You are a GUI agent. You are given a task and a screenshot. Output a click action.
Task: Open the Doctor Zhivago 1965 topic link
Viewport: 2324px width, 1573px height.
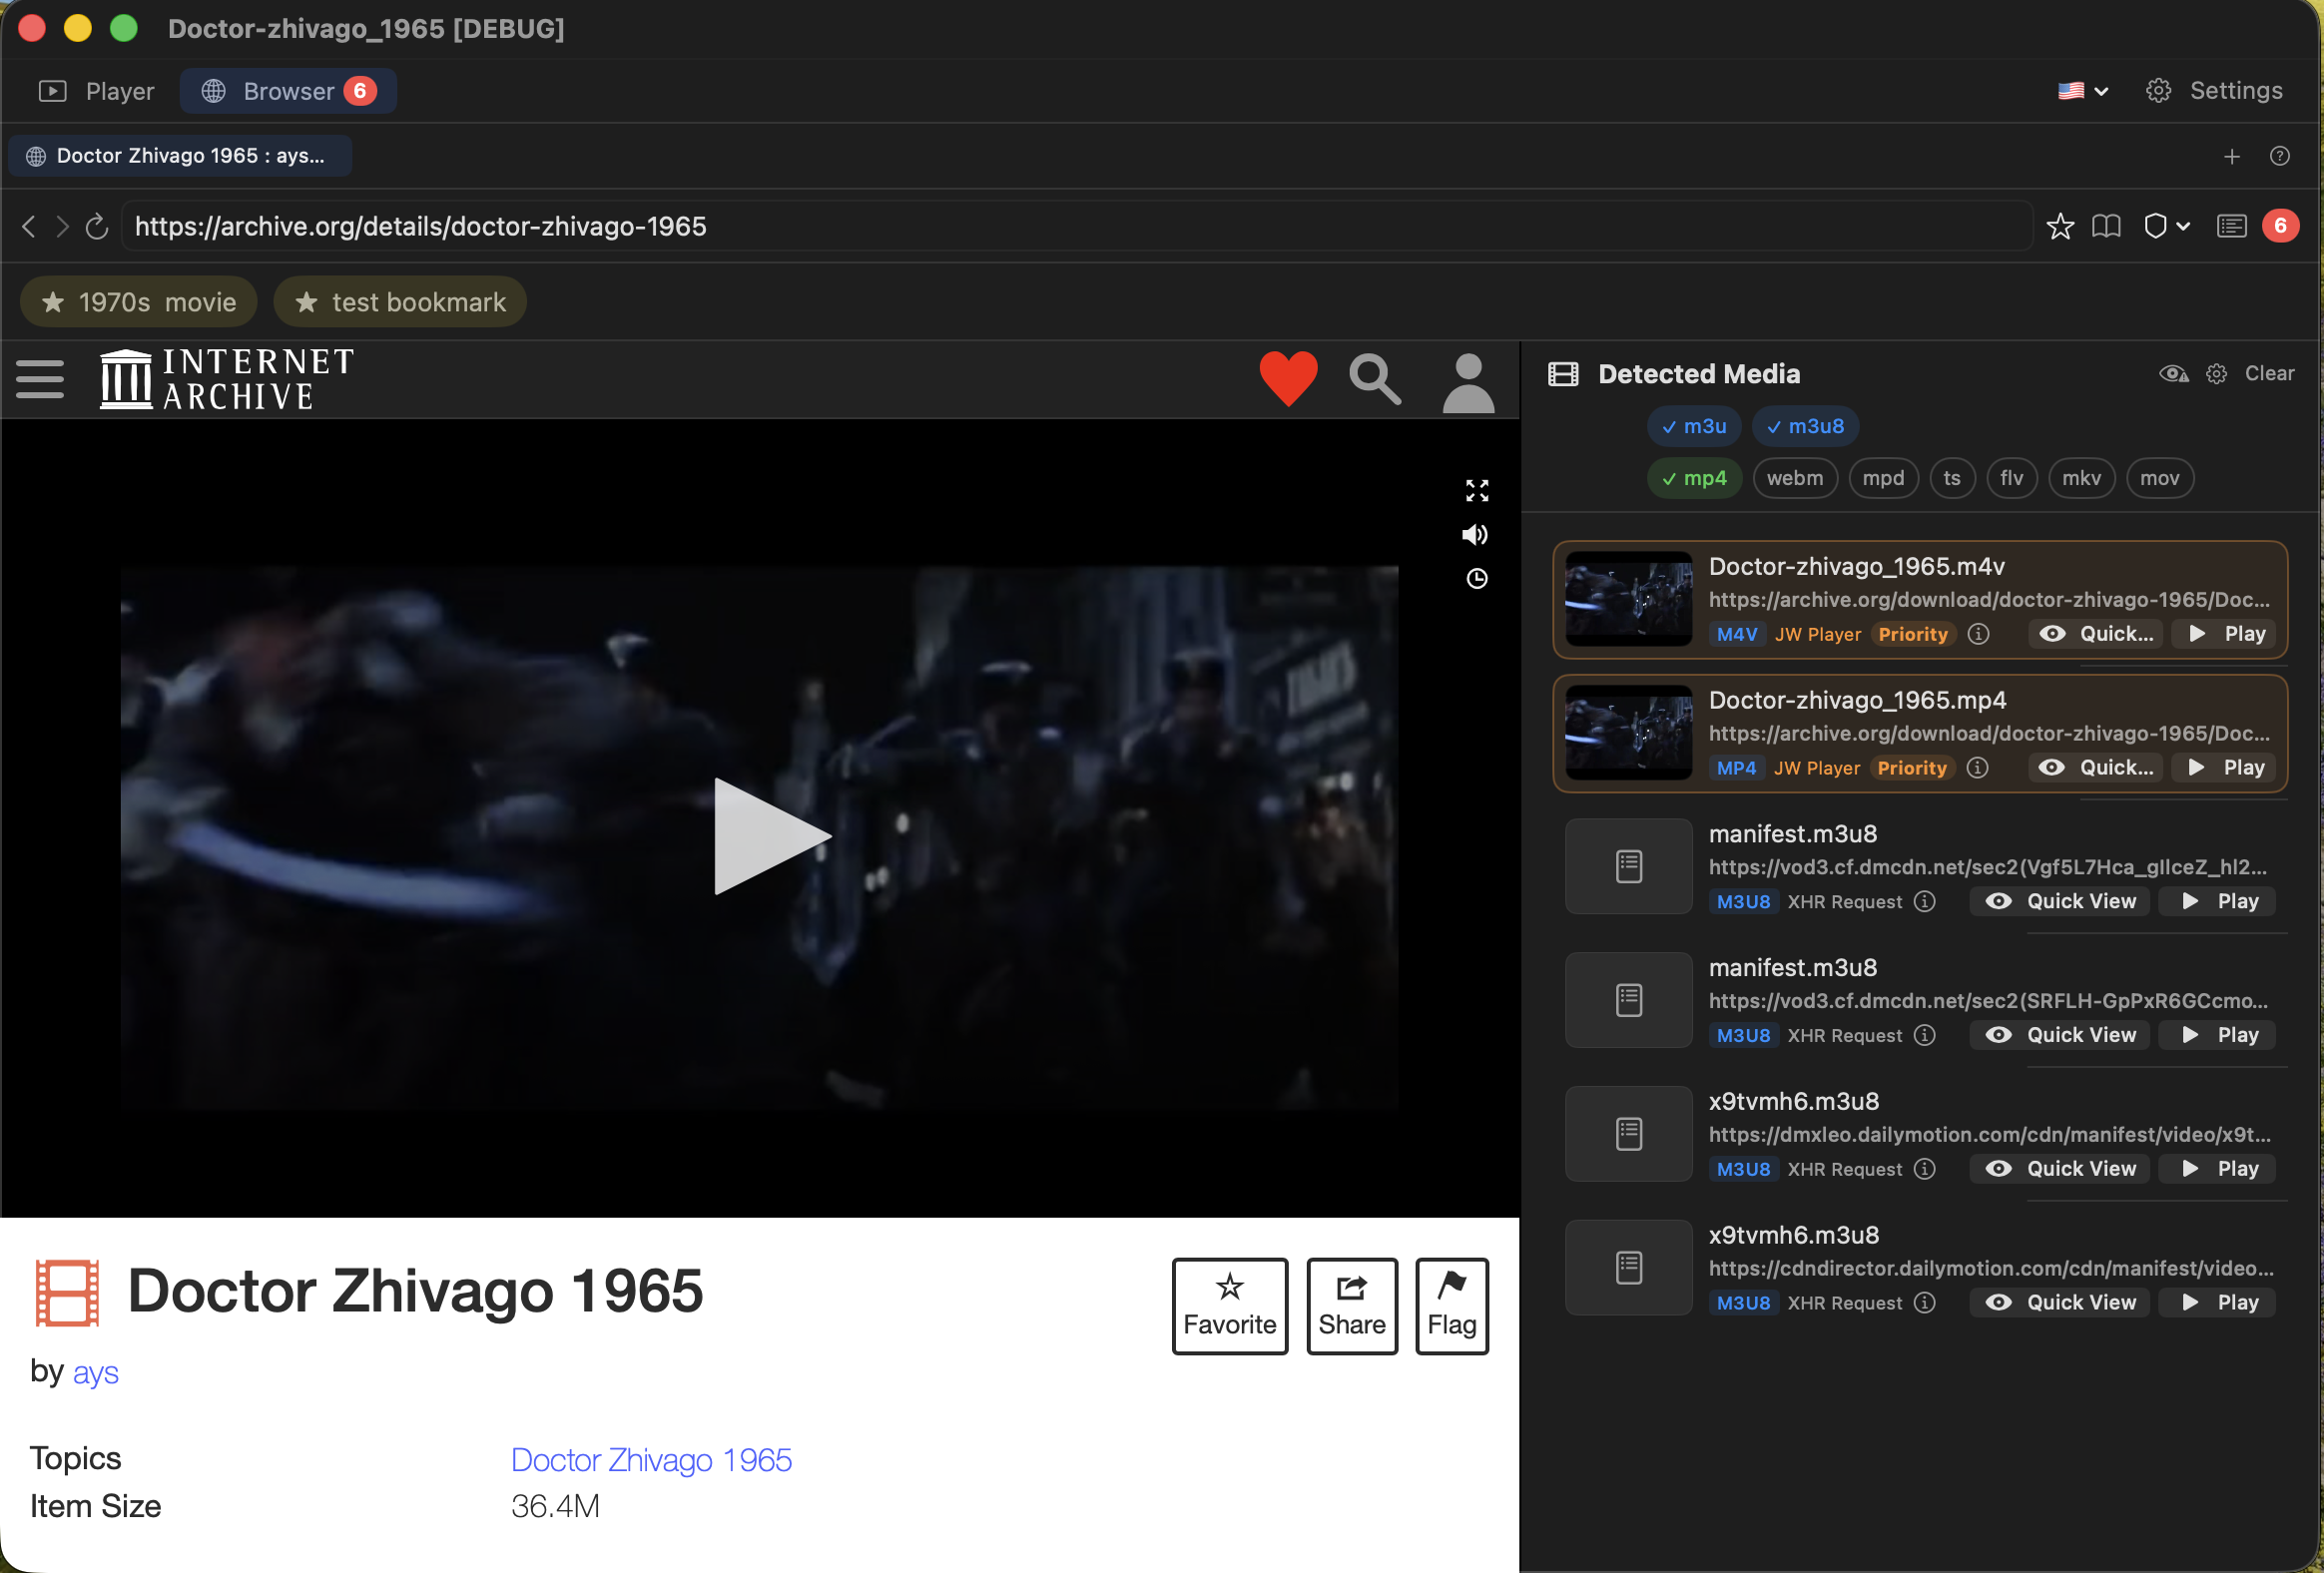pyautogui.click(x=651, y=1460)
